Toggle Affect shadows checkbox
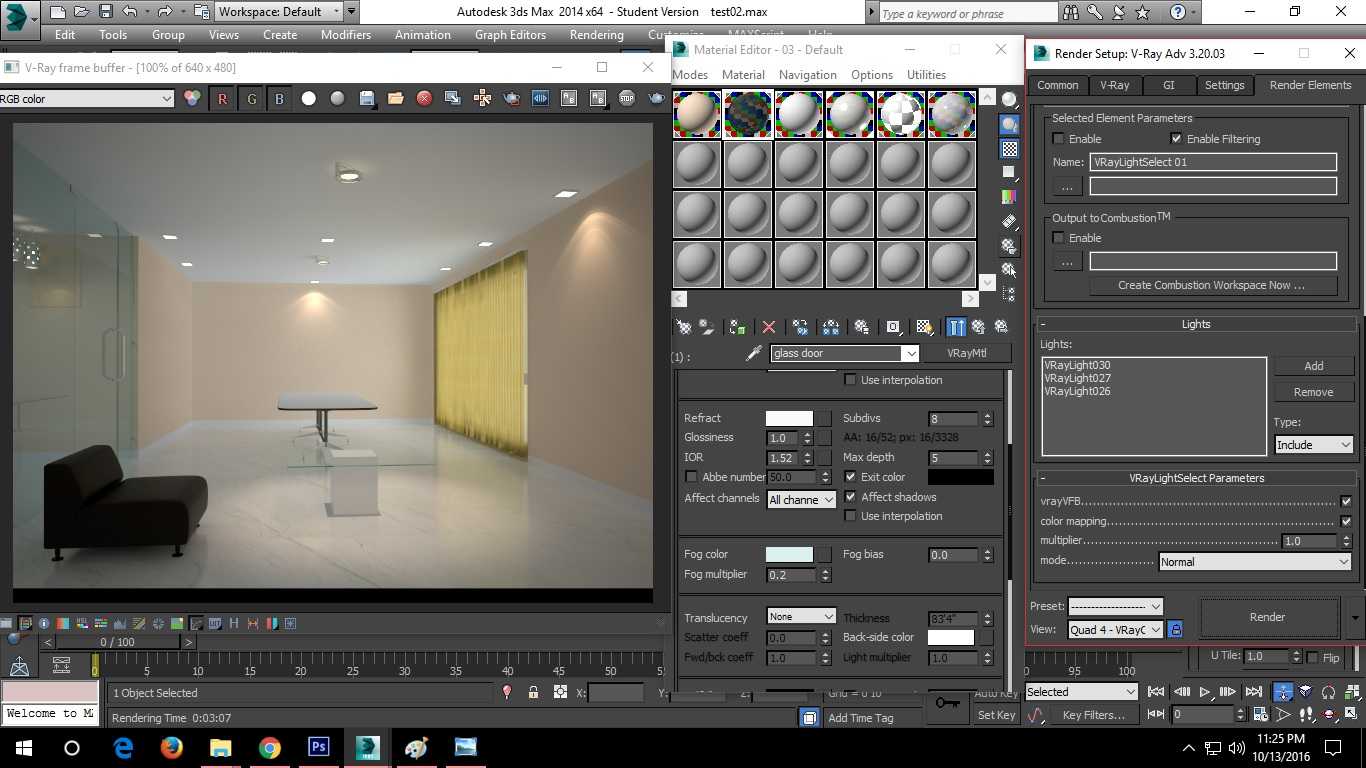Image resolution: width=1366 pixels, height=768 pixels. click(x=850, y=497)
